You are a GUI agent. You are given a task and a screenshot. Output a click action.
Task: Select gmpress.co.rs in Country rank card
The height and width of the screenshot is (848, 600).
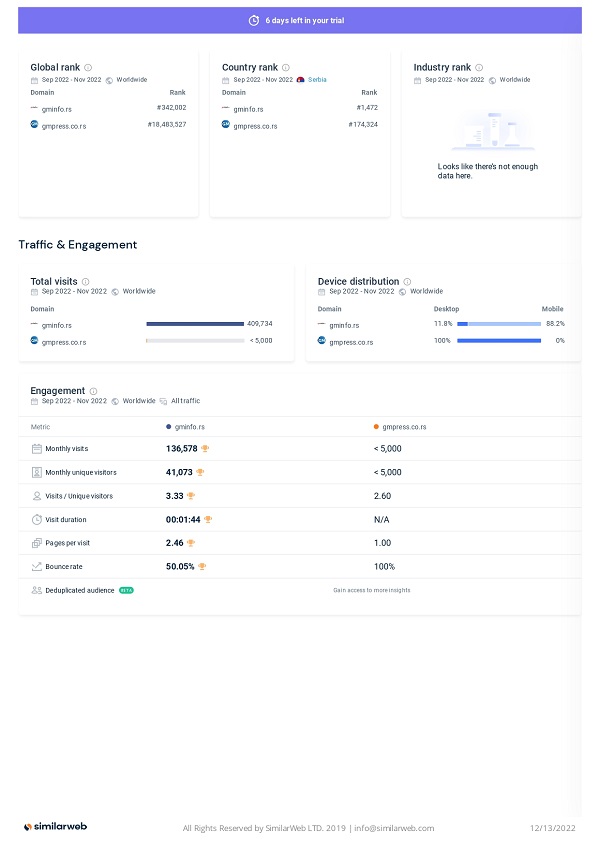[255, 125]
